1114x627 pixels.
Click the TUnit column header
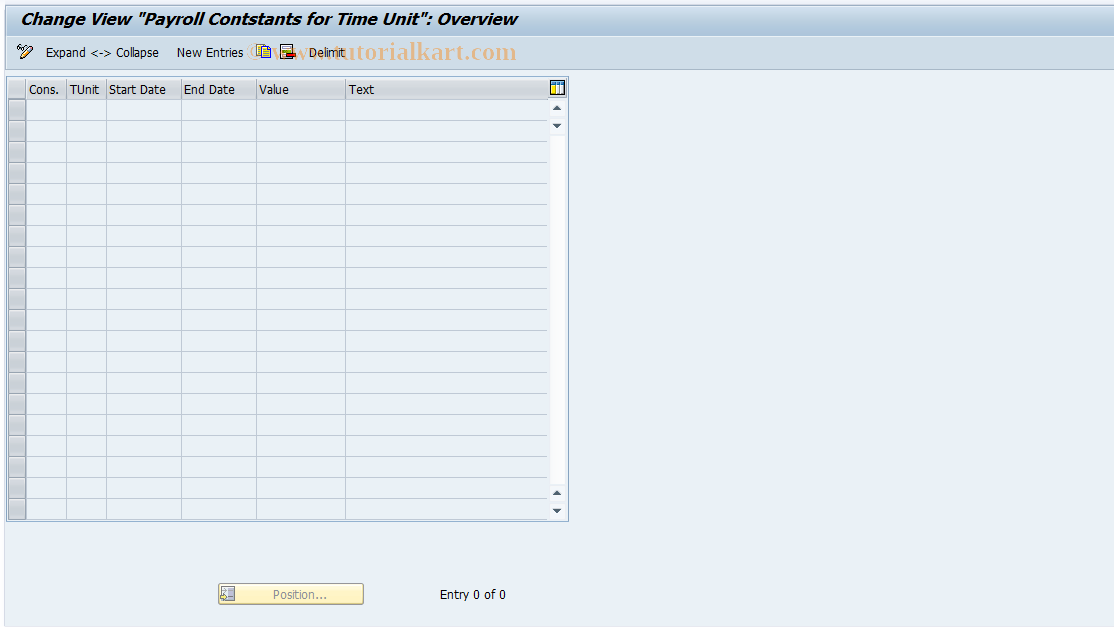86,89
